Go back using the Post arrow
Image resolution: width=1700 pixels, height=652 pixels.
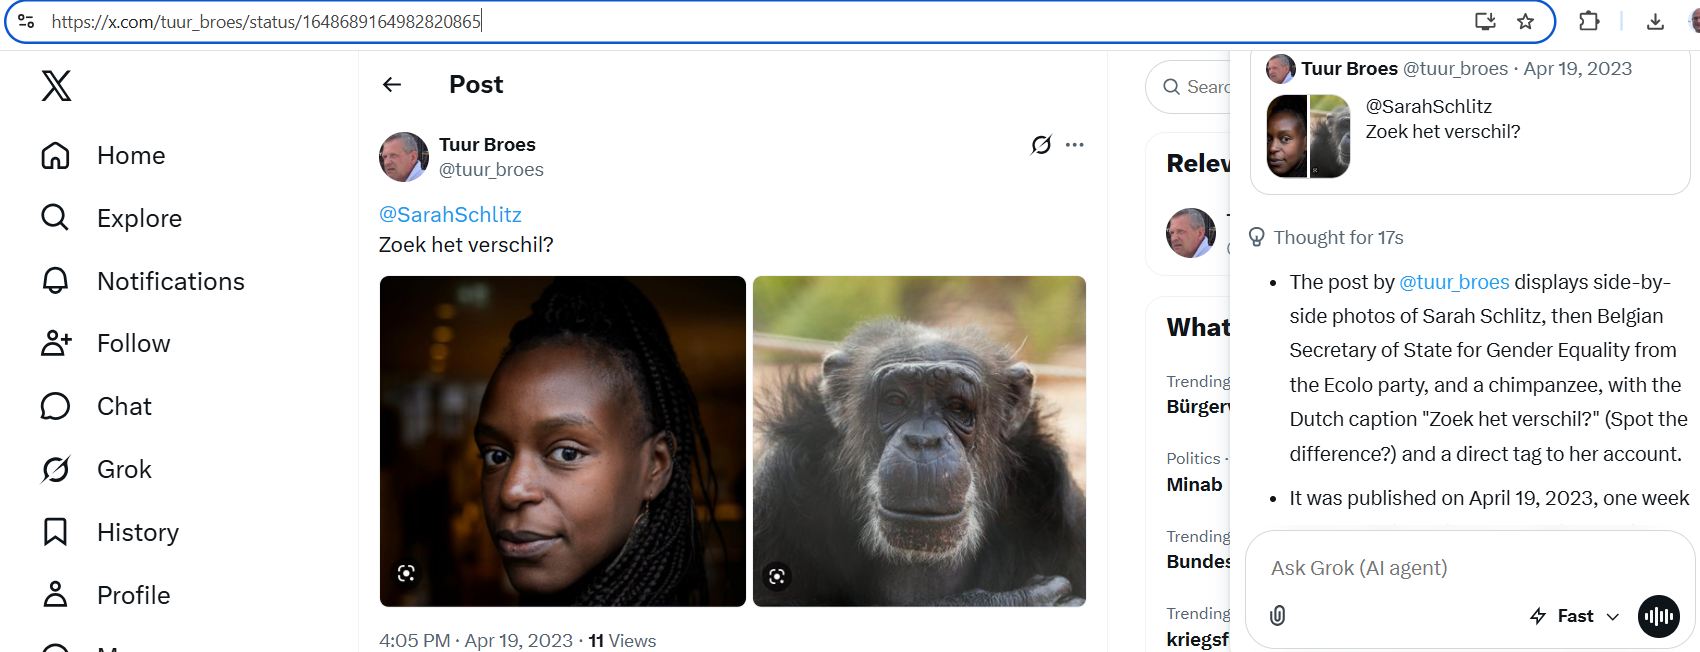point(392,85)
